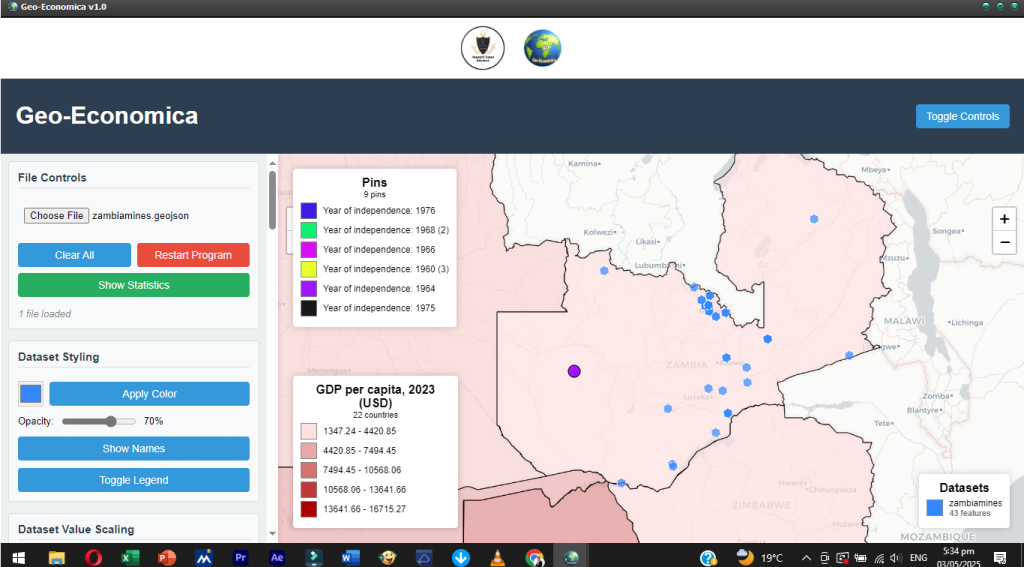The height and width of the screenshot is (567, 1024).
Task: Click the purple pin marker on Zambia
Action: click(574, 371)
